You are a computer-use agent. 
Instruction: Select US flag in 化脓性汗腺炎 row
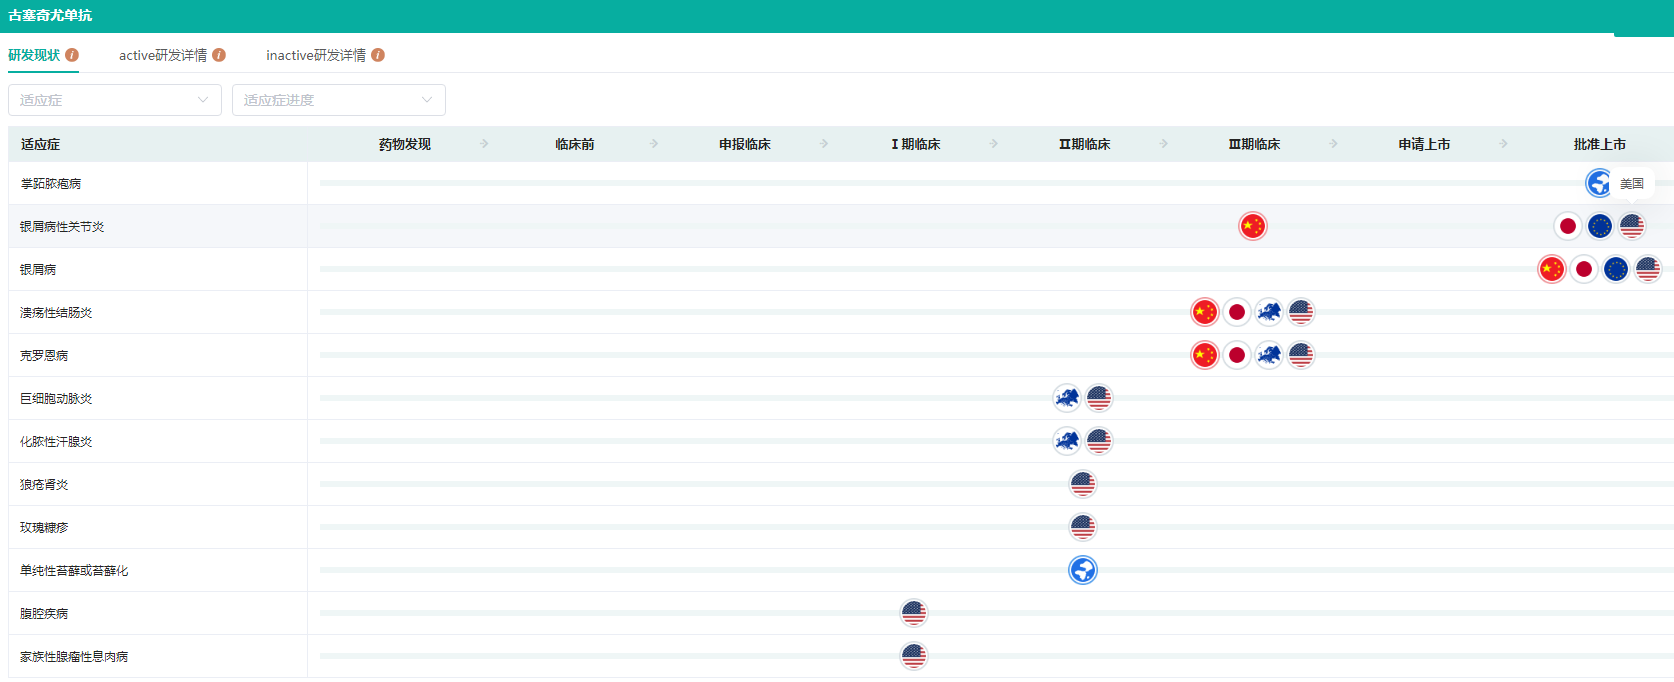(x=1098, y=441)
